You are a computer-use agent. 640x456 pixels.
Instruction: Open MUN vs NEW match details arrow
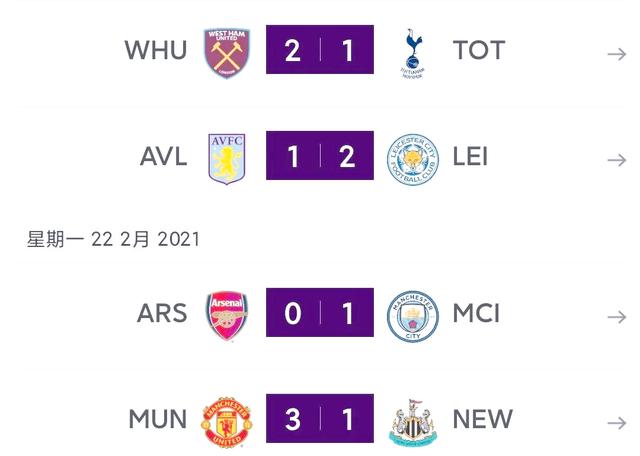(x=616, y=422)
